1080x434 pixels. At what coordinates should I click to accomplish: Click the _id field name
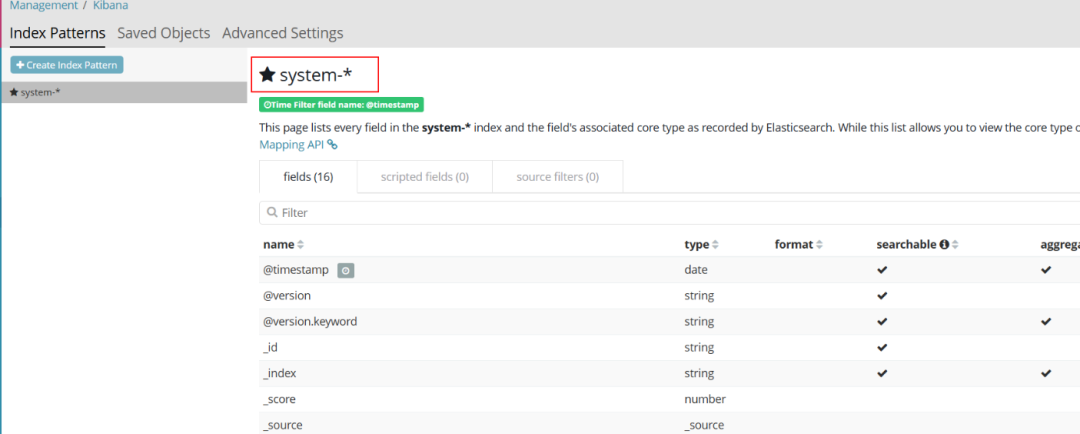pos(270,347)
